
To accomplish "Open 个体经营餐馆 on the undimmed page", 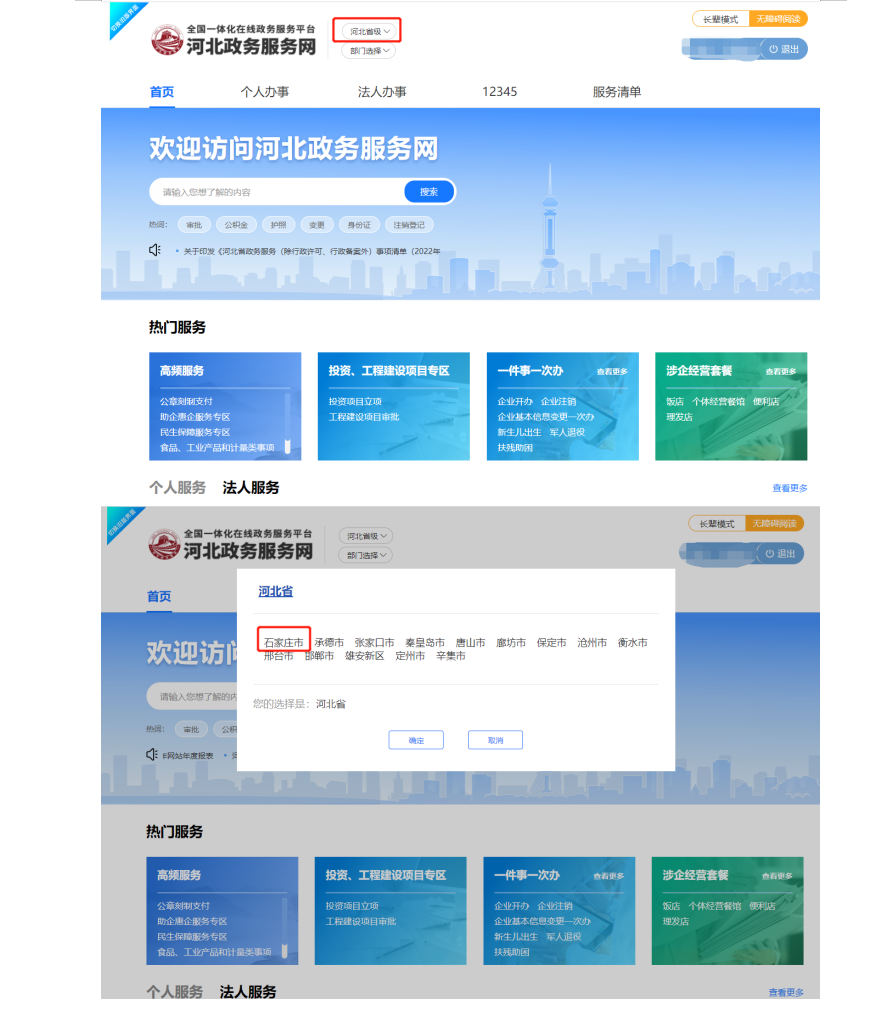I will coord(718,402).
